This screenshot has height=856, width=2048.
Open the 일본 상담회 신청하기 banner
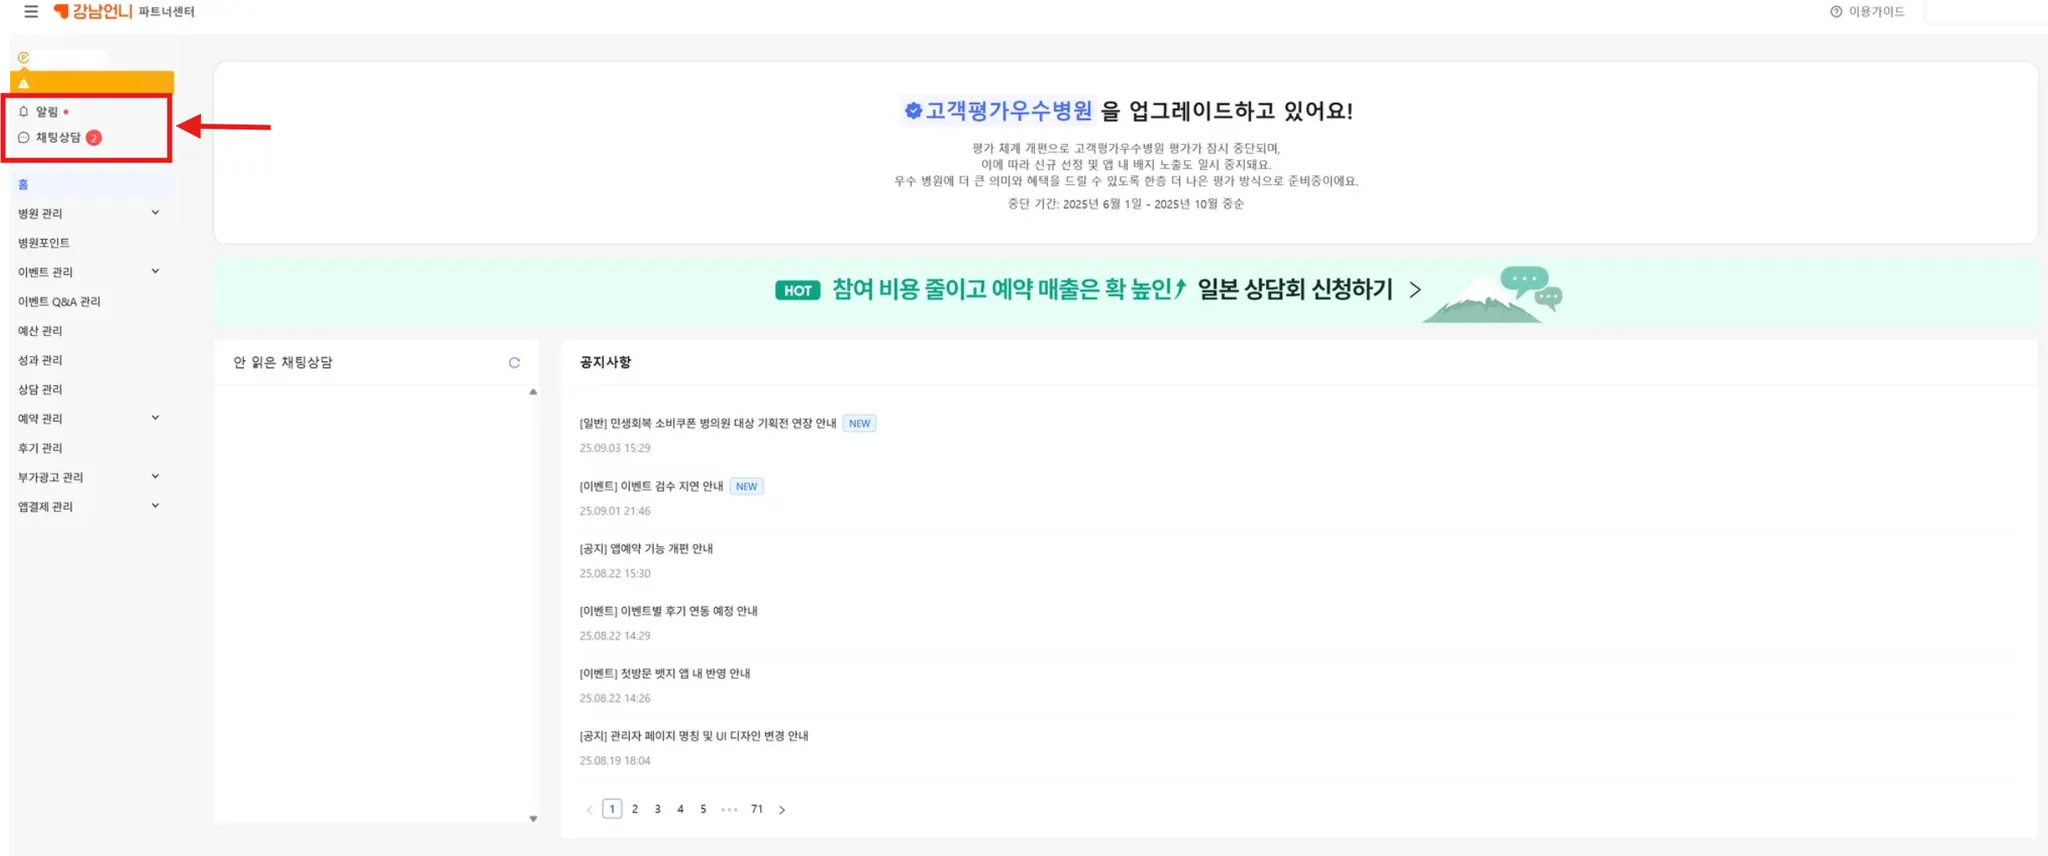tap(1126, 291)
